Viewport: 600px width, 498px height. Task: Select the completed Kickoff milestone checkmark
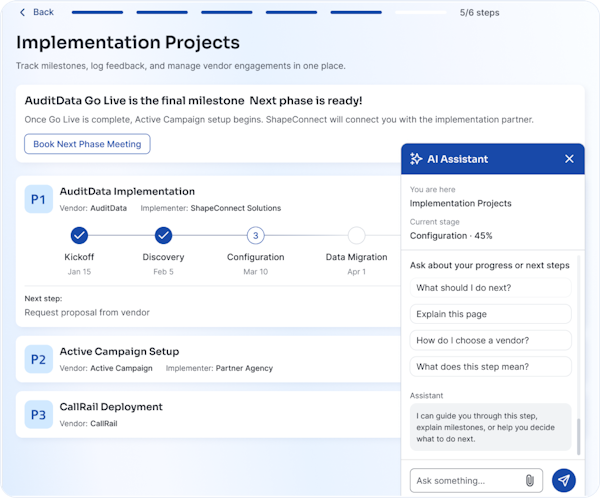[79, 235]
